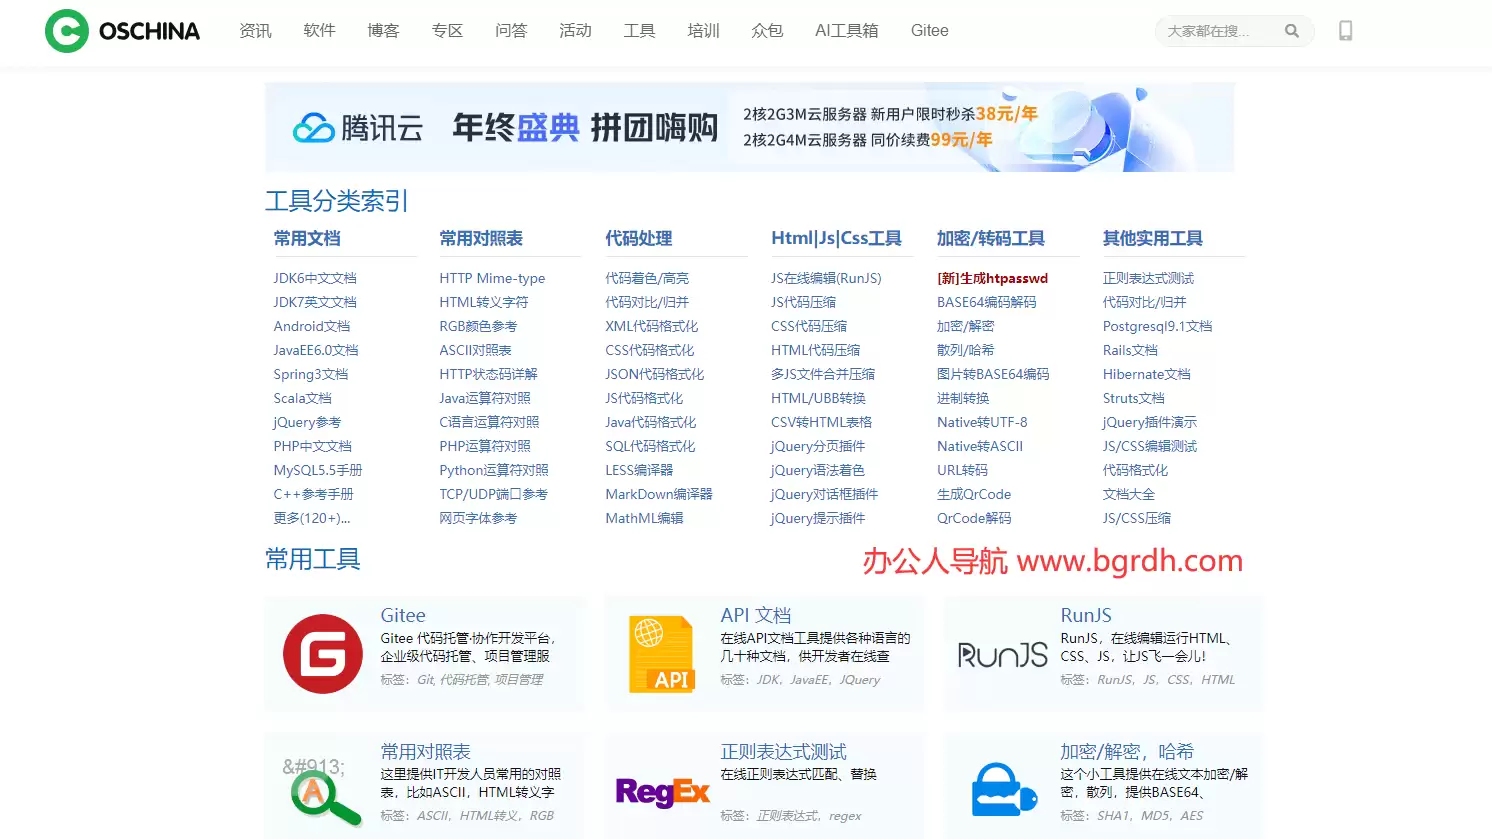
Task: Open MarkDown编译器 under 代码处理
Action: click(x=659, y=493)
